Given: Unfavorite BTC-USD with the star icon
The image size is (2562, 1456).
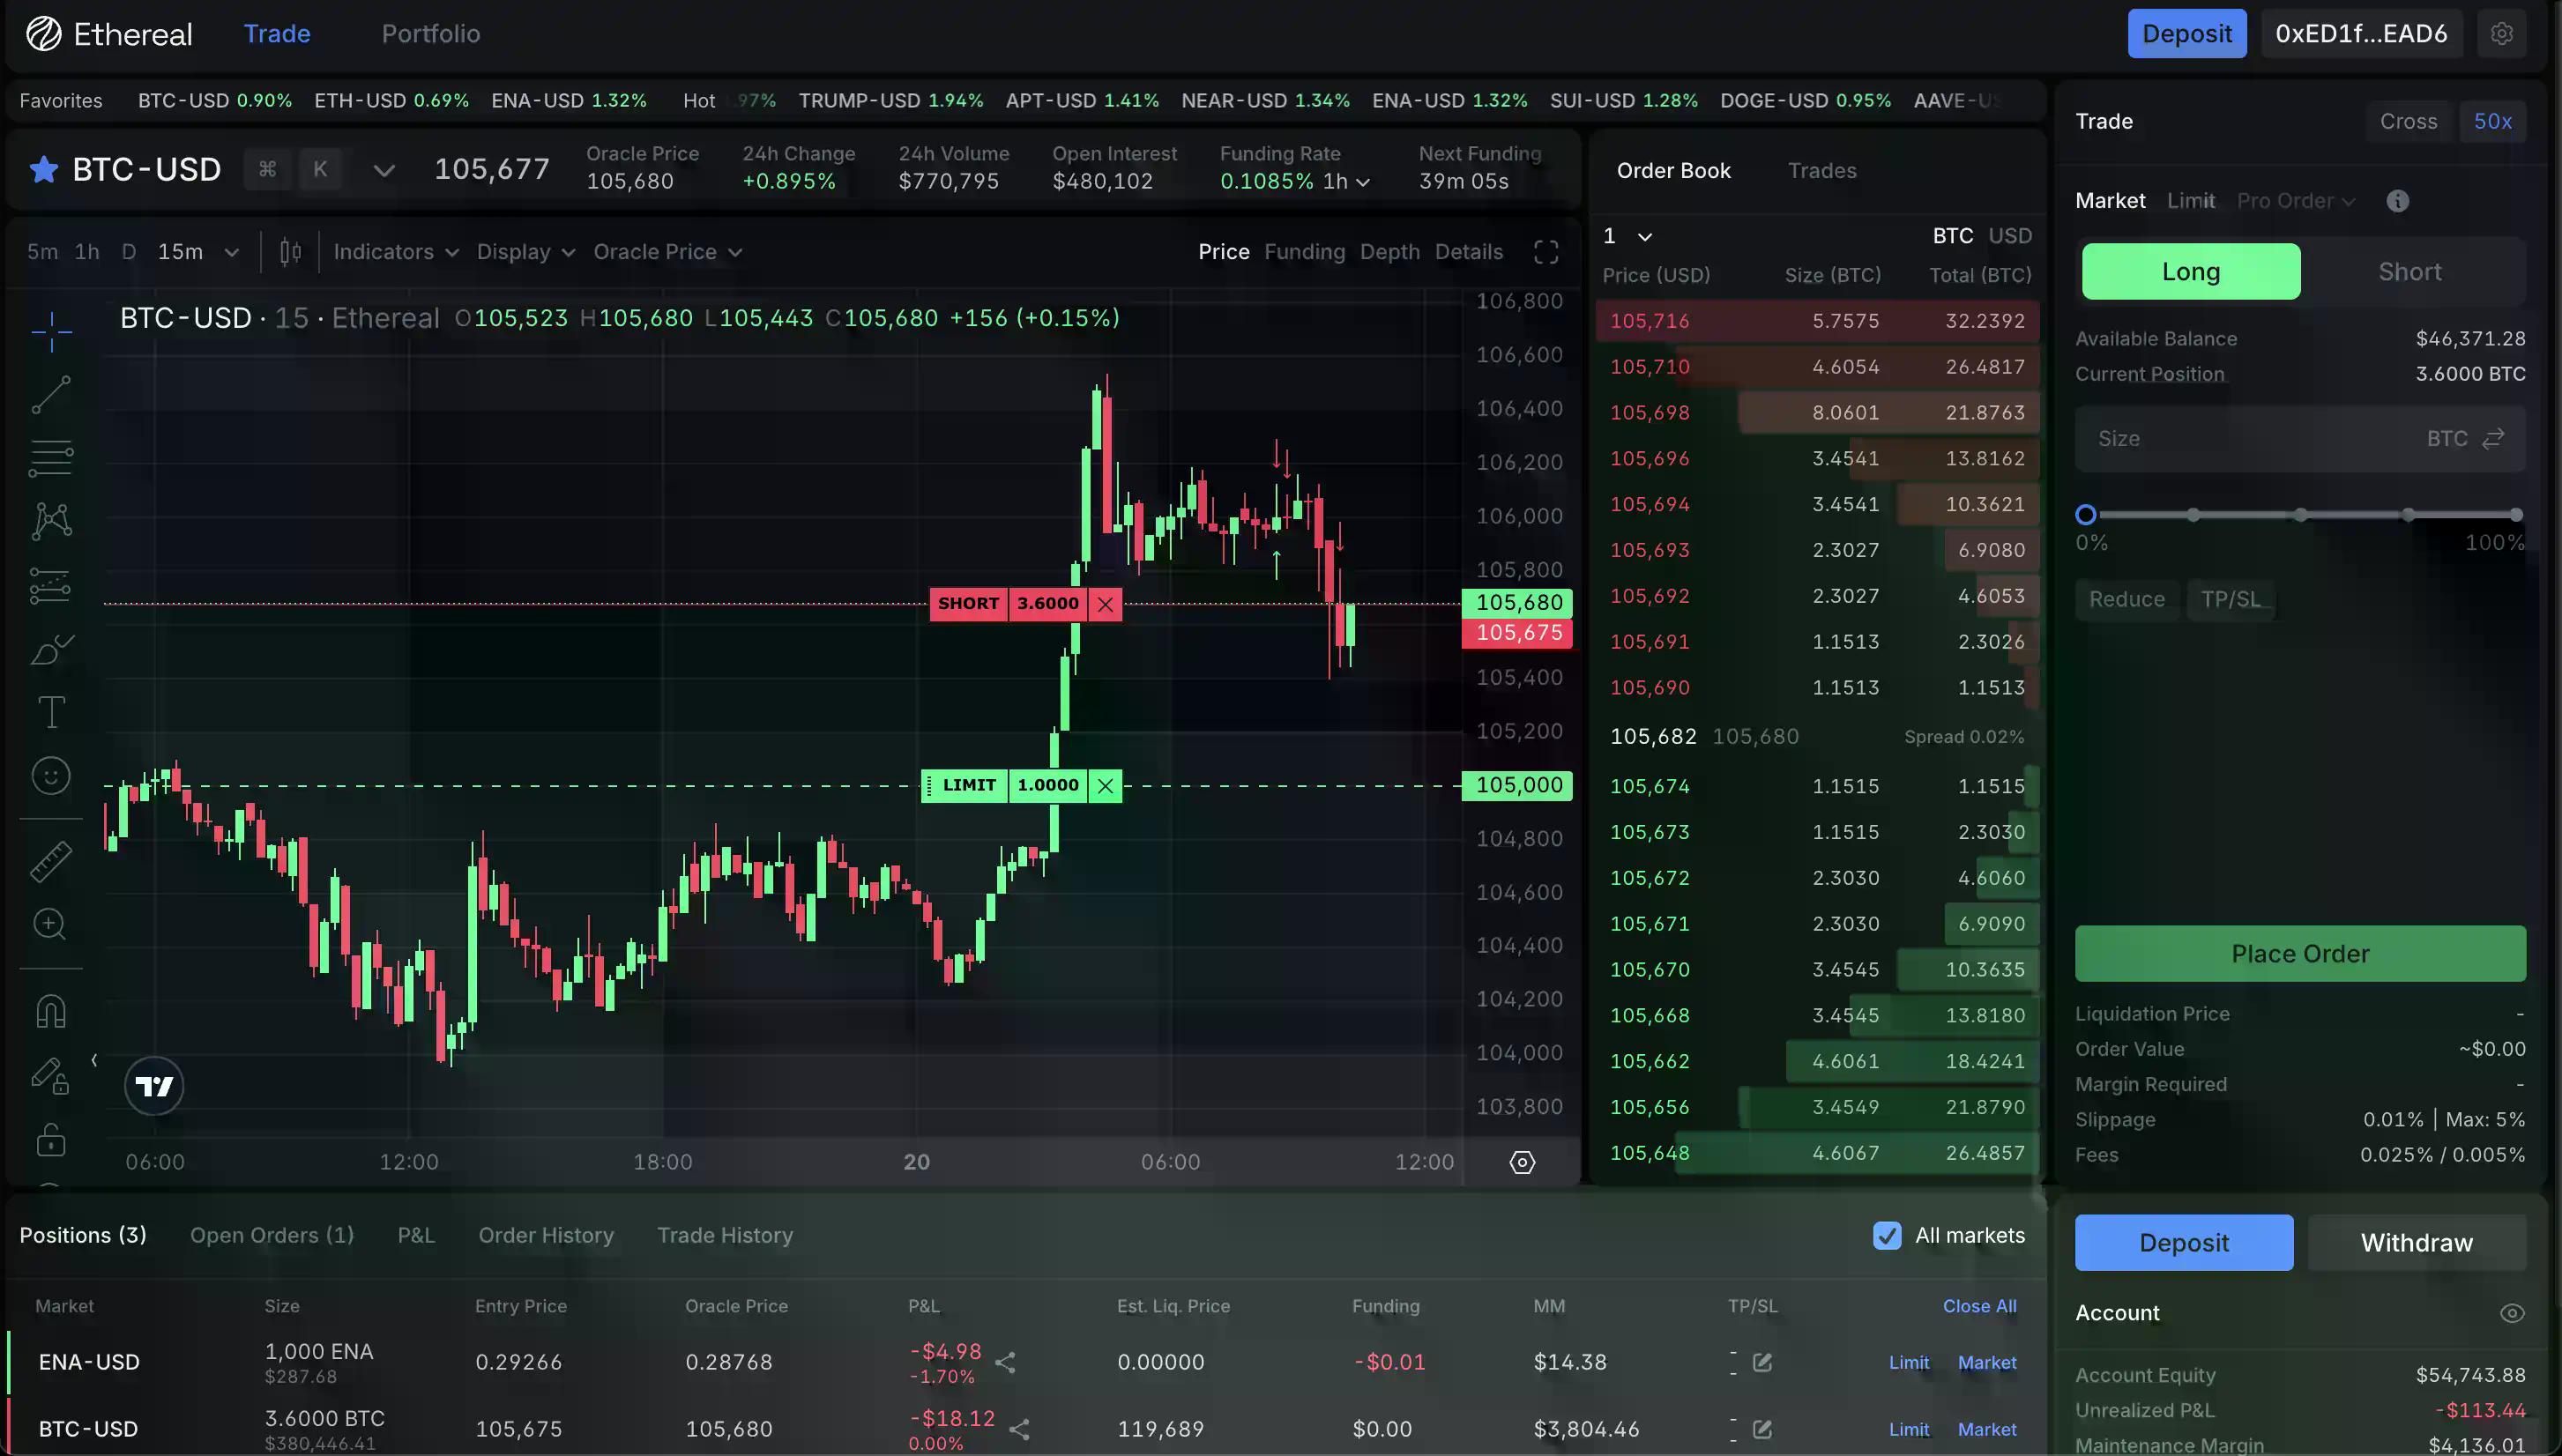Looking at the screenshot, I should click(43, 169).
